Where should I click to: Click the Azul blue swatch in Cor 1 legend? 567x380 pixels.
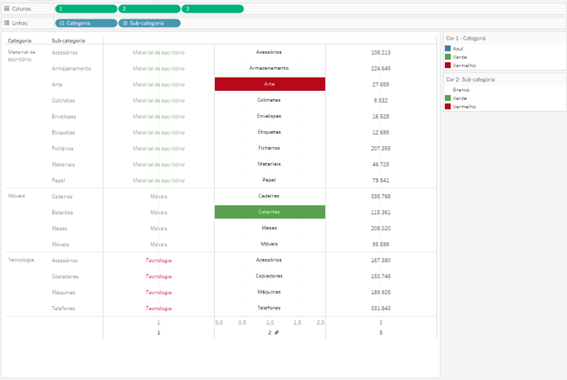[x=448, y=48]
